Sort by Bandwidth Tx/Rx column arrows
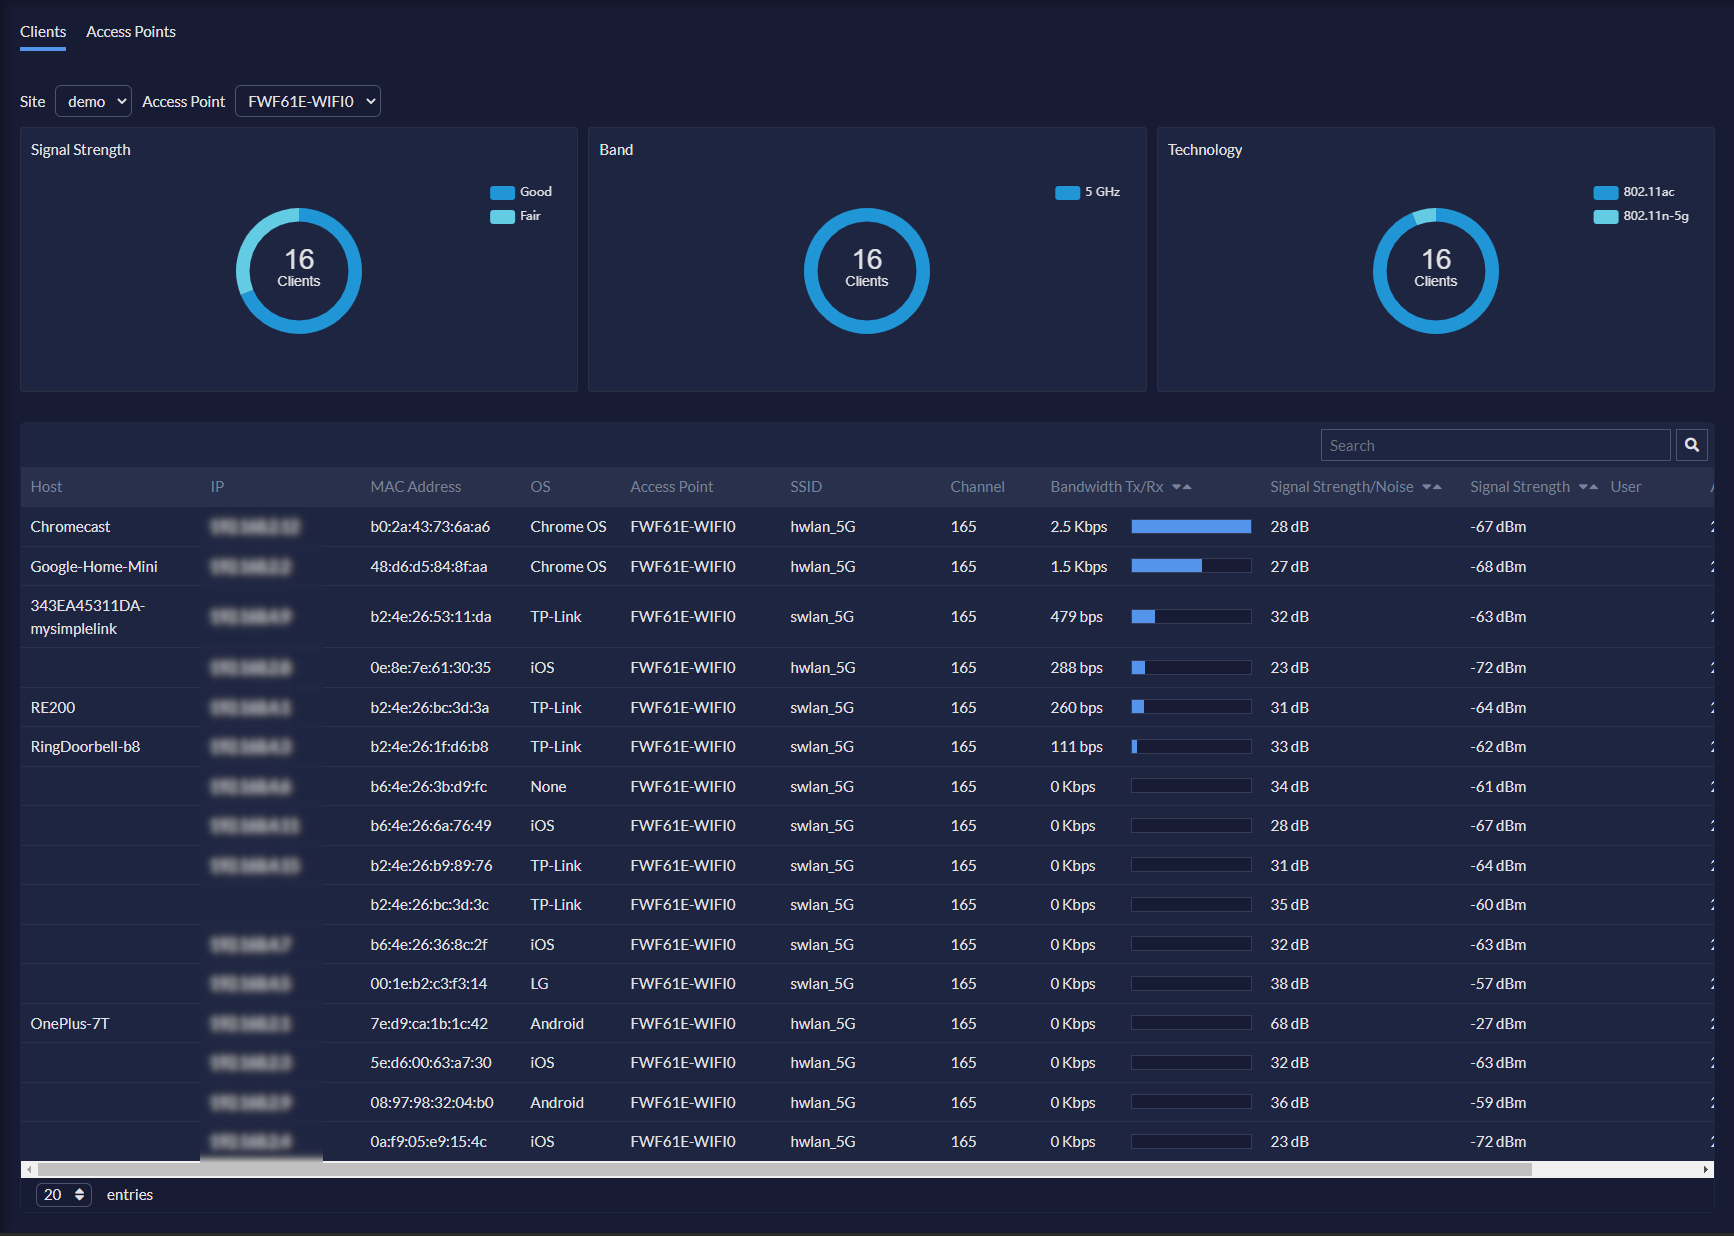The image size is (1734, 1236). pos(1182,487)
